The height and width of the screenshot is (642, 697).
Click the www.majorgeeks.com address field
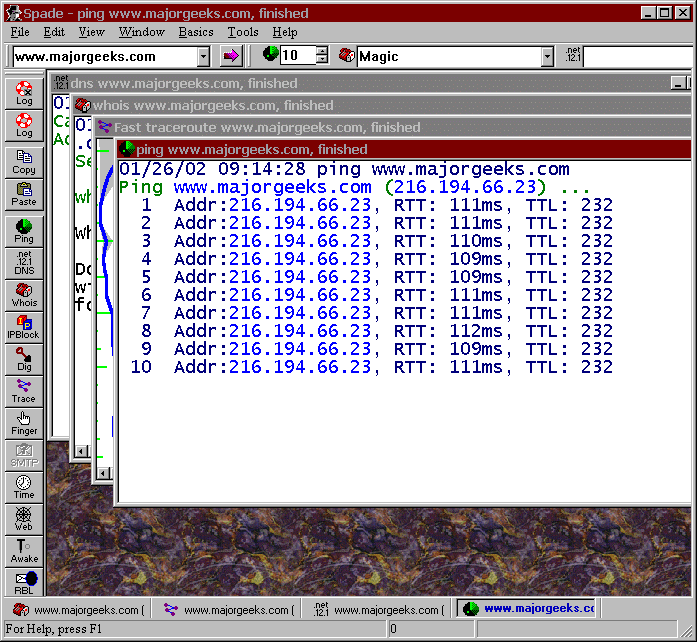[105, 56]
